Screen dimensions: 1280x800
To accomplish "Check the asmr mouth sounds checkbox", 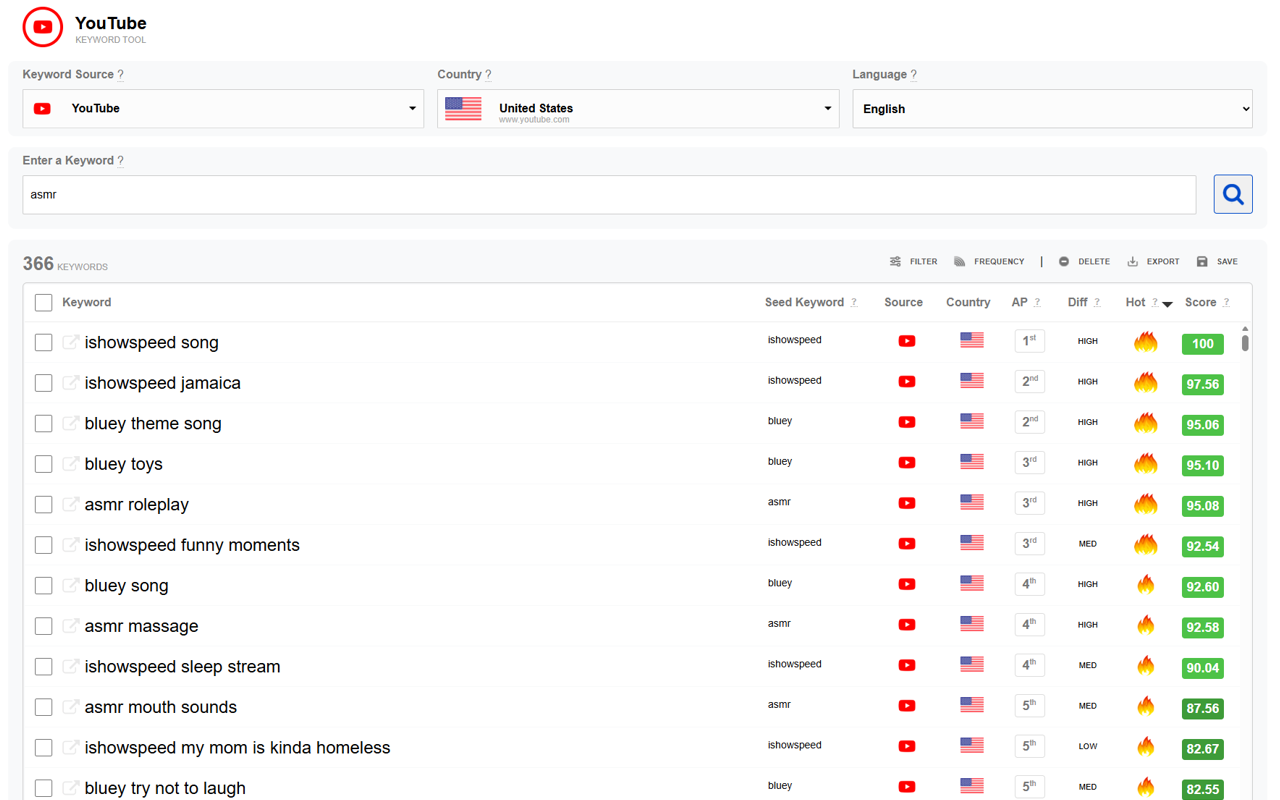I will (x=43, y=707).
